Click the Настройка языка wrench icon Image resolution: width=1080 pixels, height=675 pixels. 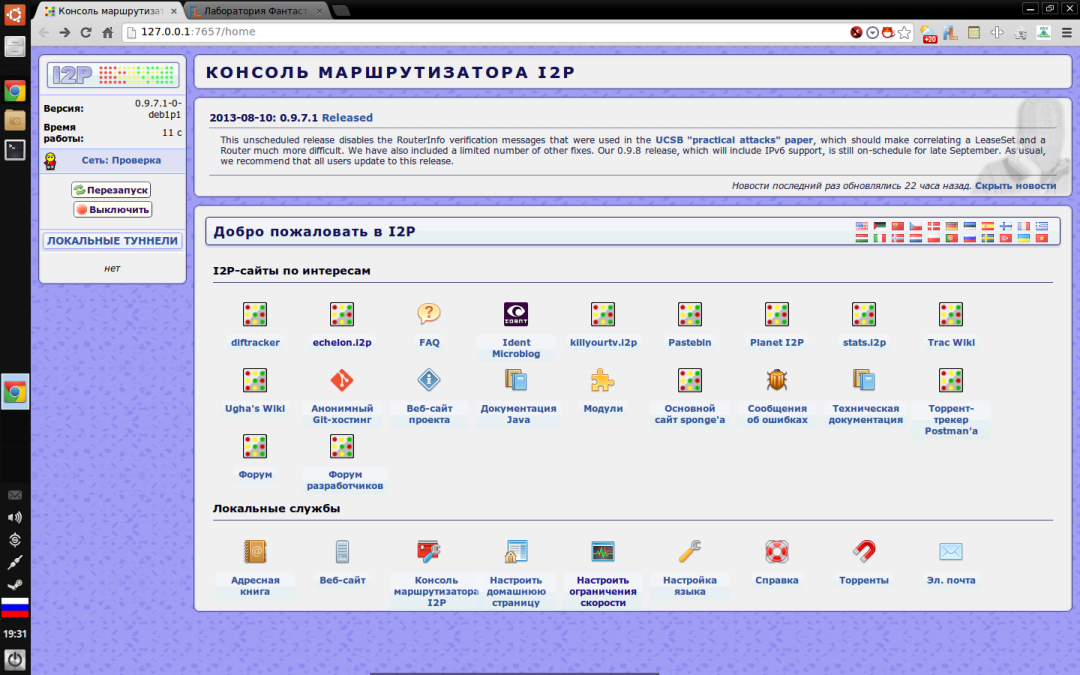(x=690, y=551)
